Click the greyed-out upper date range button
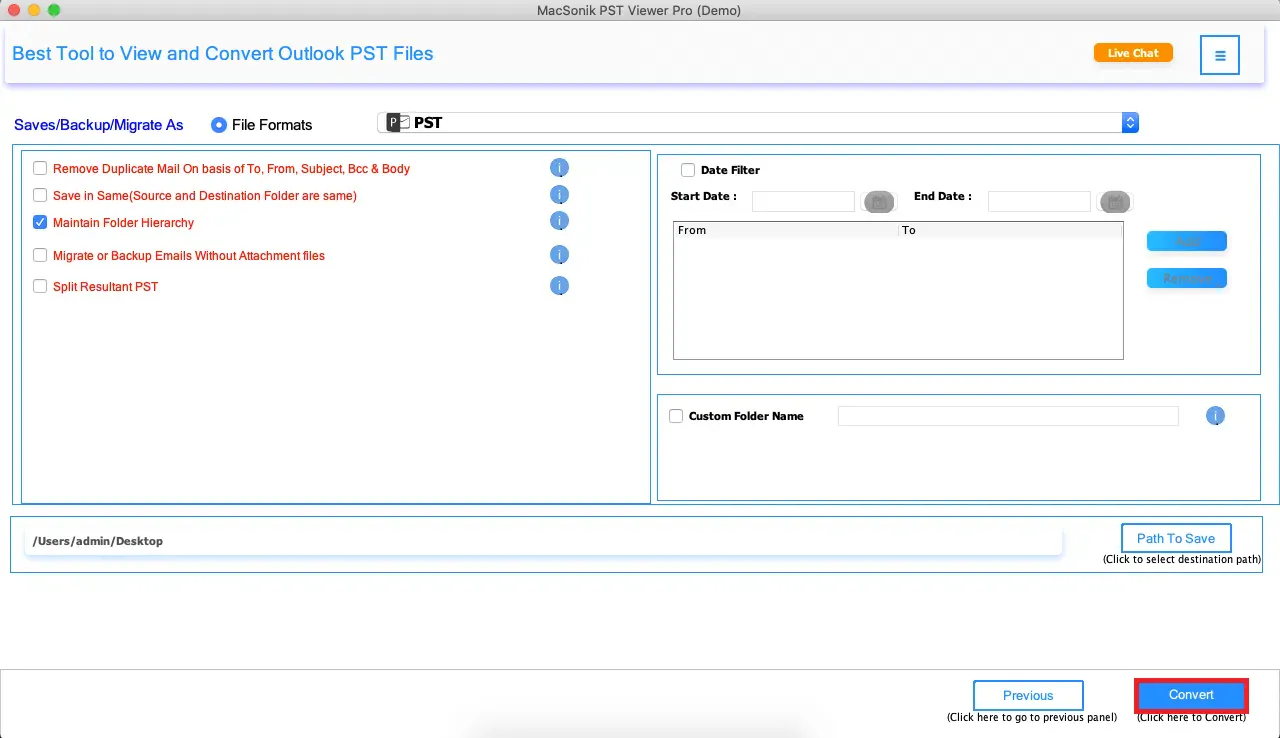This screenshot has height=738, width=1280. (1187, 242)
